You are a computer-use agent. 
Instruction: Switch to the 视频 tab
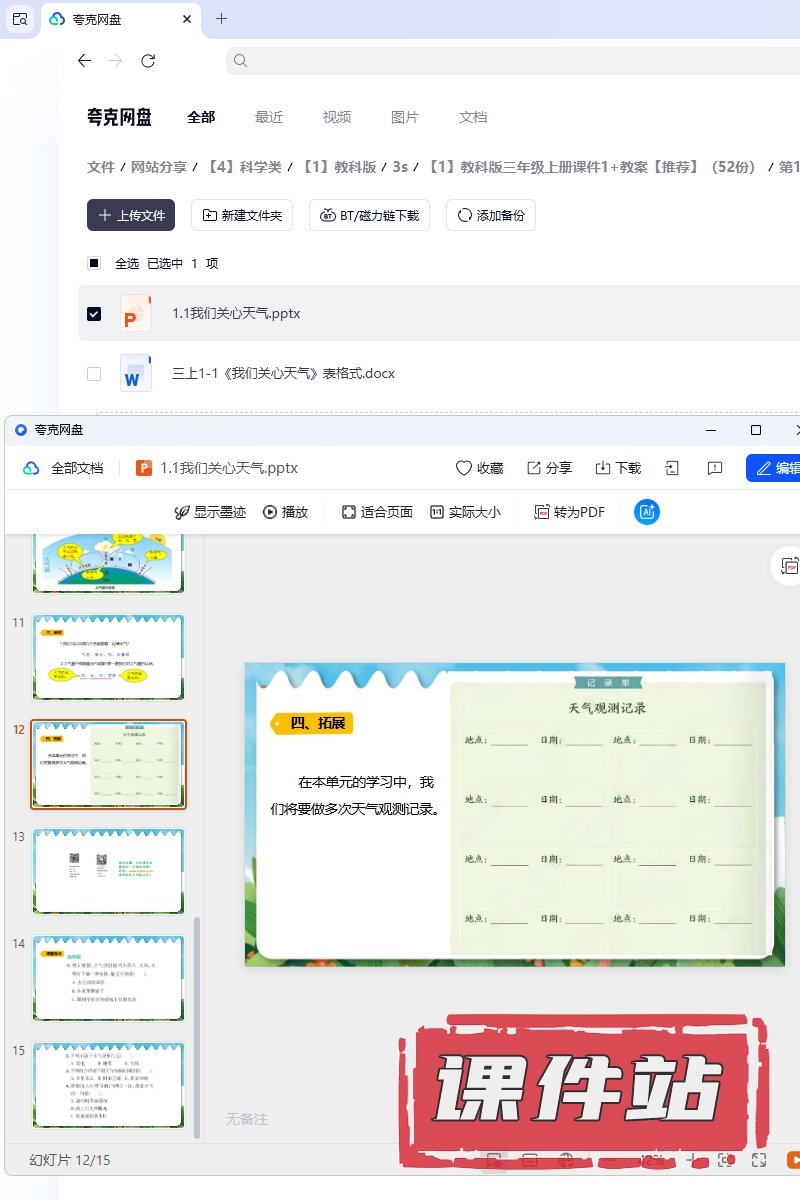[337, 117]
